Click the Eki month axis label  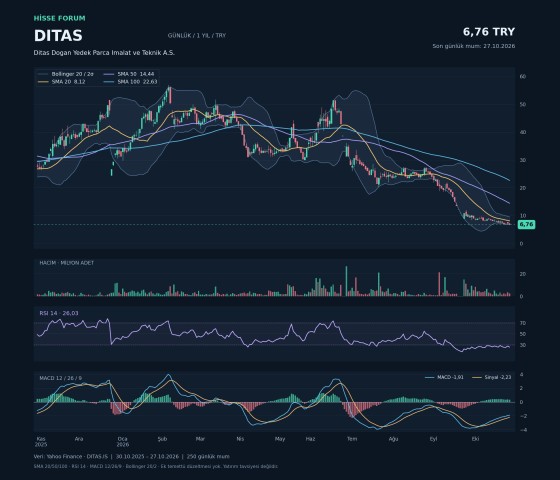[x=475, y=439]
